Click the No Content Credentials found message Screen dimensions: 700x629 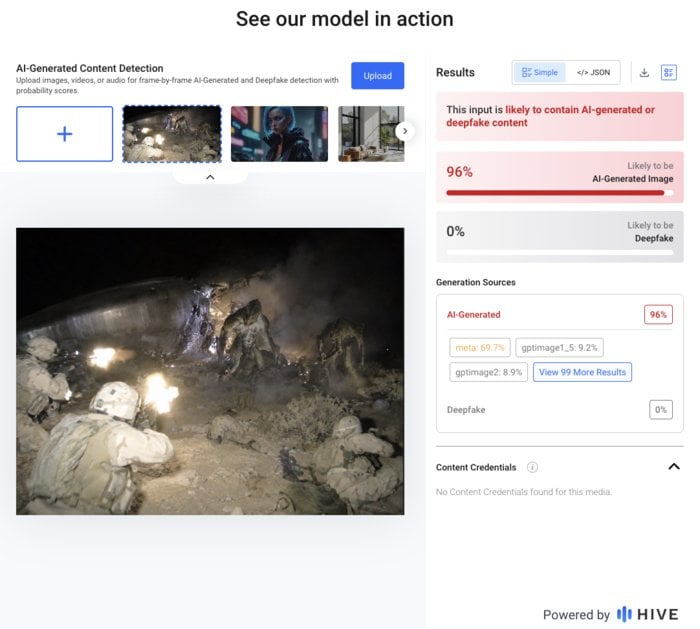524,492
